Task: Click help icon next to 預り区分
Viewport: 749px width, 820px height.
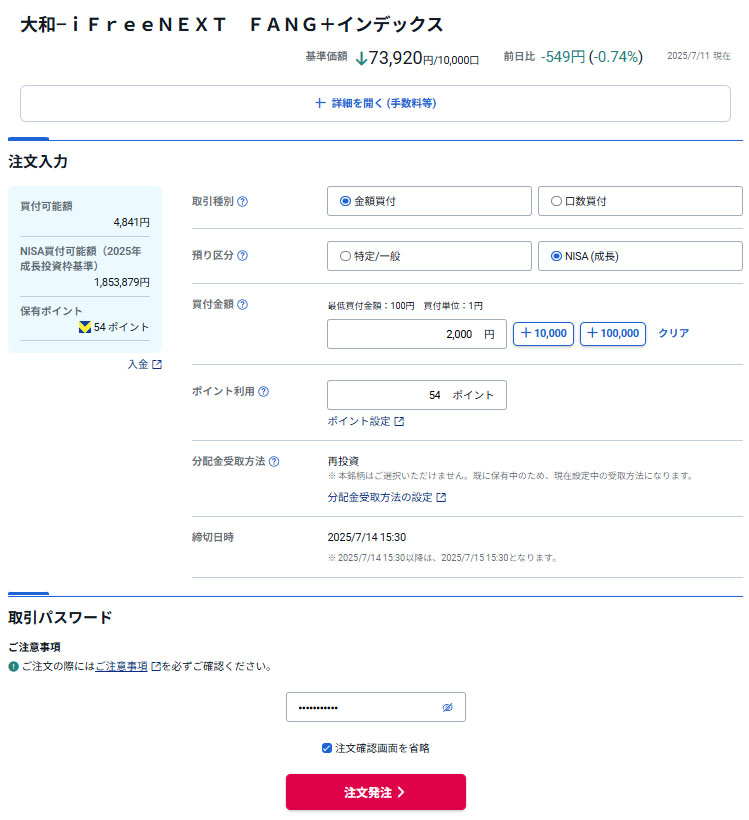Action: pyautogui.click(x=243, y=256)
